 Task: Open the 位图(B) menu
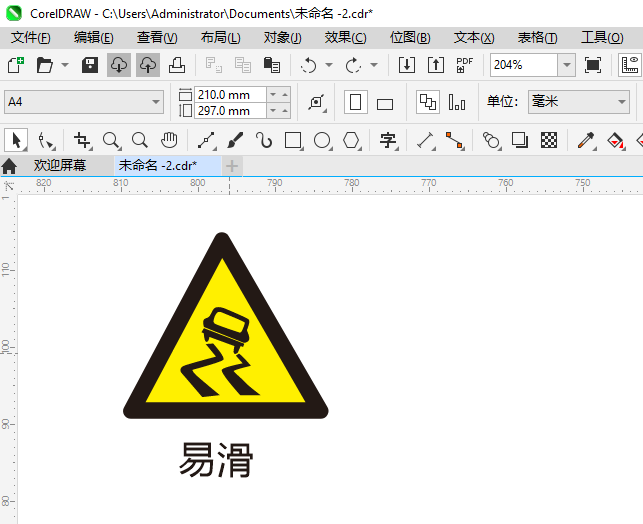[410, 38]
